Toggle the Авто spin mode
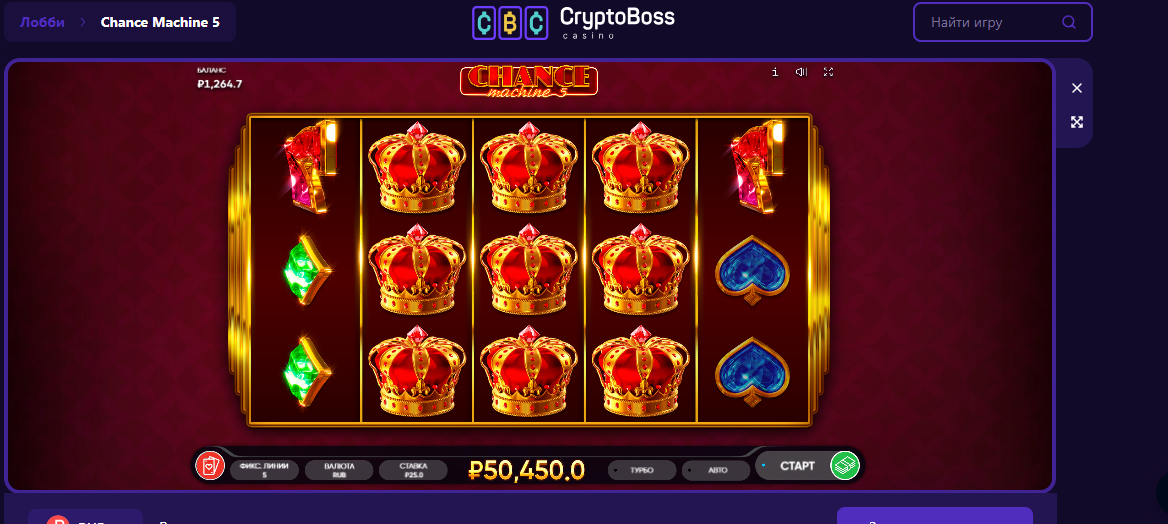The height and width of the screenshot is (524, 1168). tap(717, 470)
